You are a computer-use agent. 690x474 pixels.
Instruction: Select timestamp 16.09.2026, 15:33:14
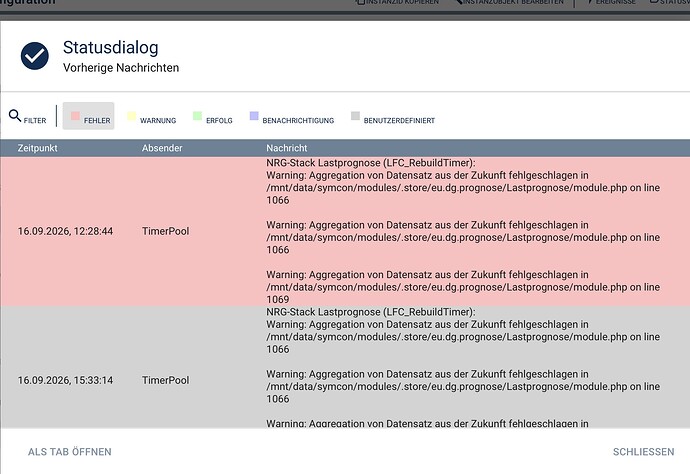[65, 380]
